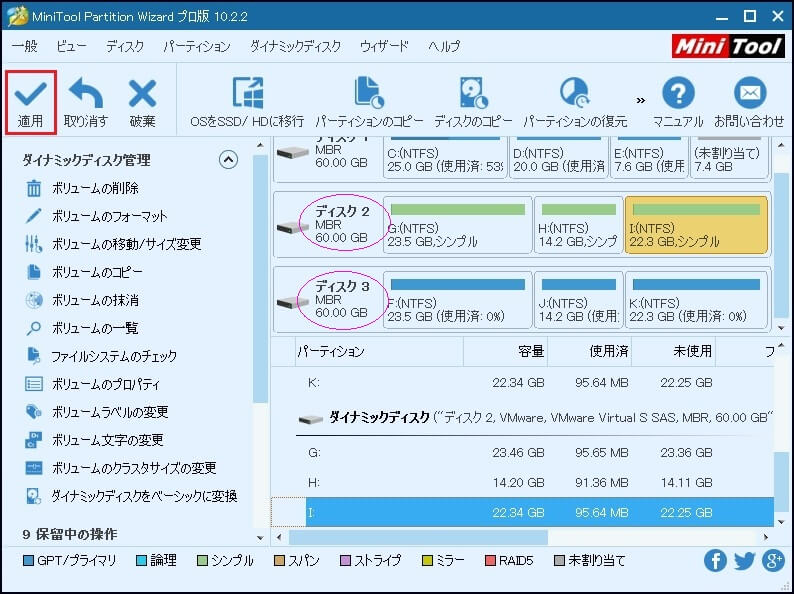Expand the toolbar overflow » chevron

(641, 100)
